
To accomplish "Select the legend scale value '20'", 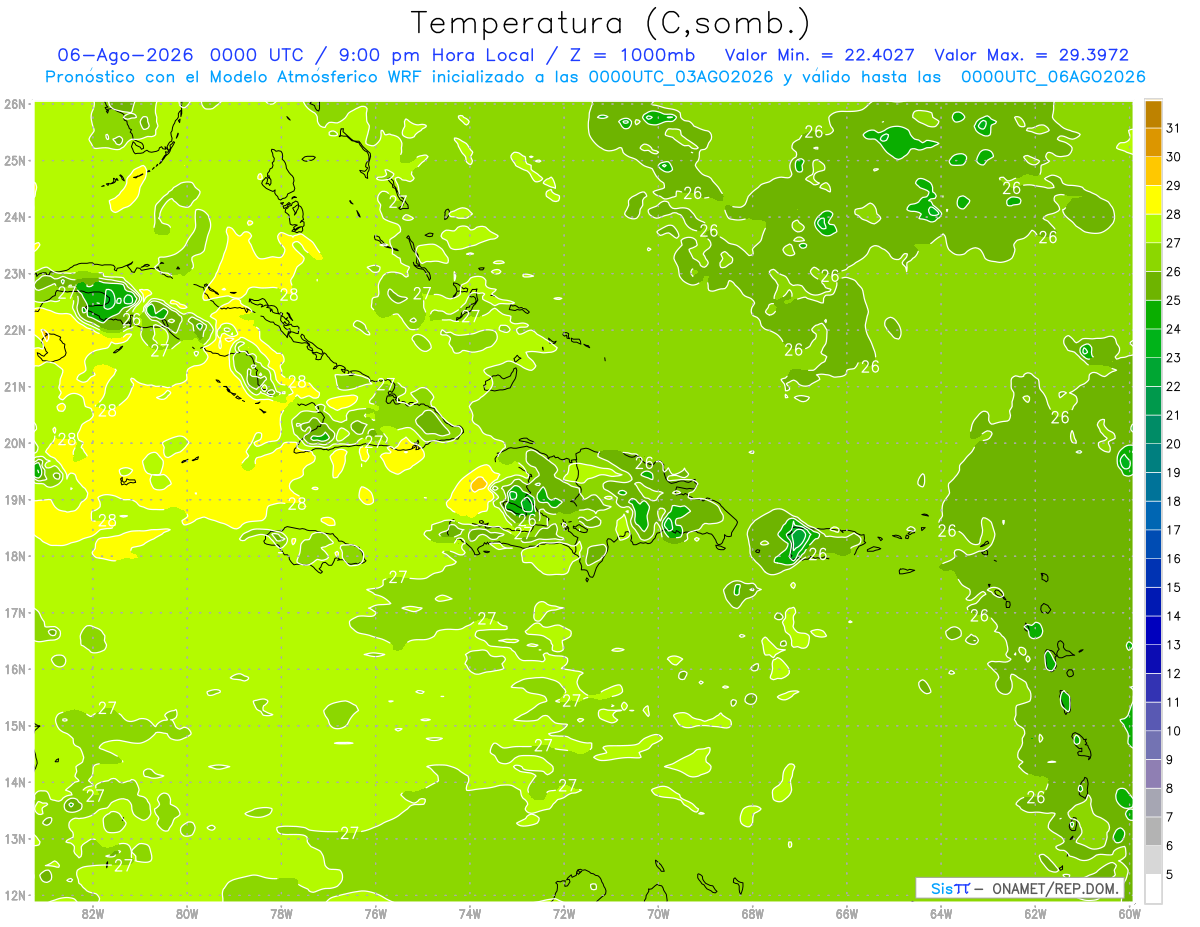I will tap(1173, 444).
